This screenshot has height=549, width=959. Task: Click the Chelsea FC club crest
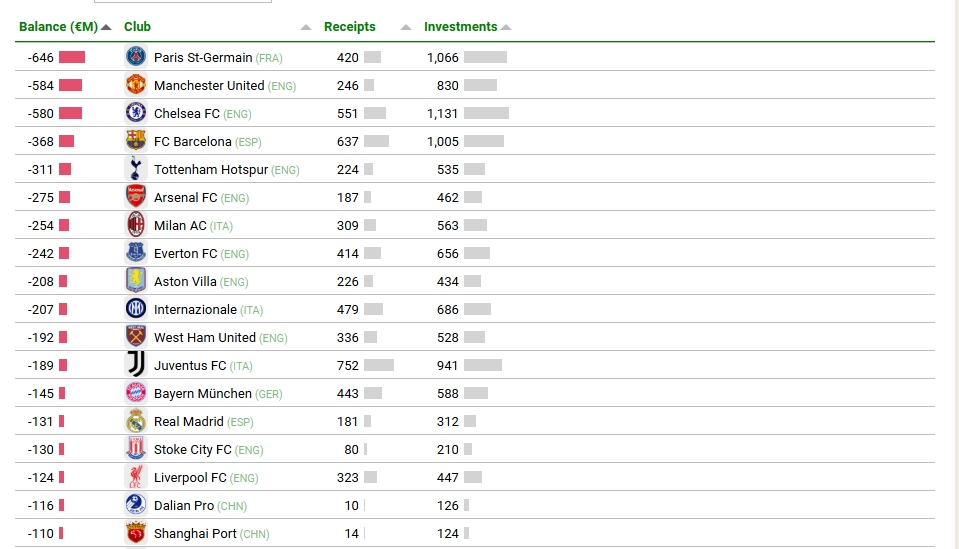tap(136, 113)
